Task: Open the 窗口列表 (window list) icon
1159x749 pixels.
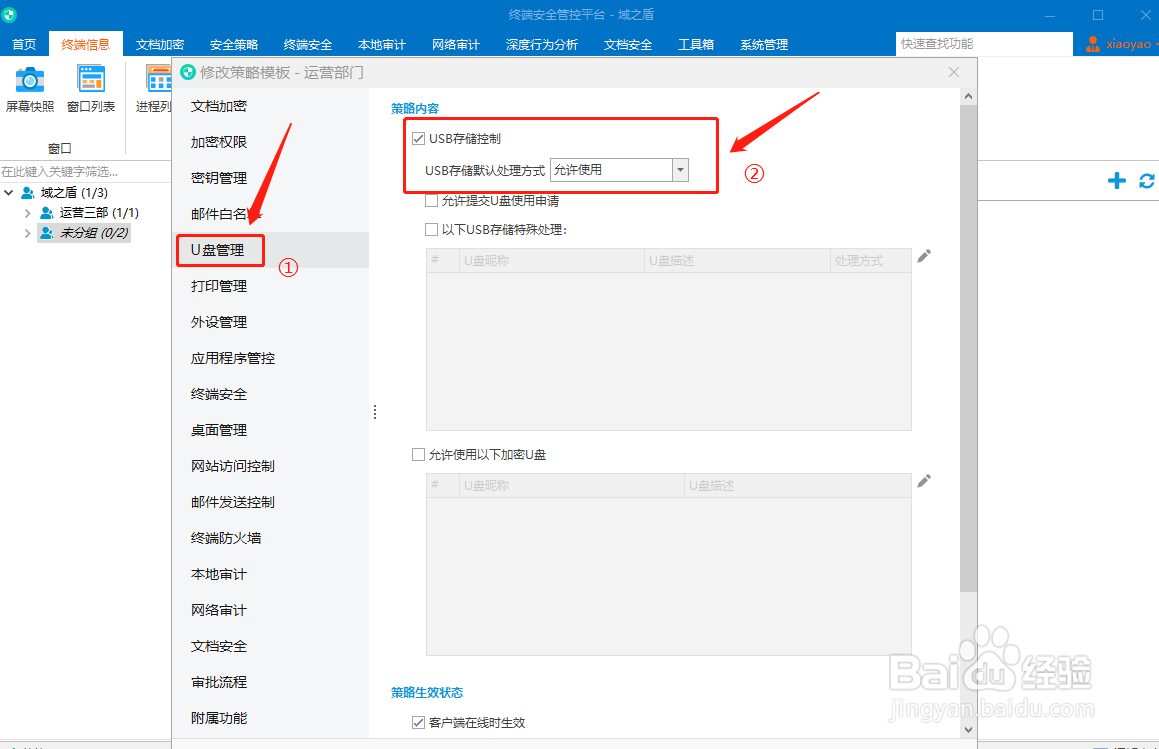Action: coord(91,79)
